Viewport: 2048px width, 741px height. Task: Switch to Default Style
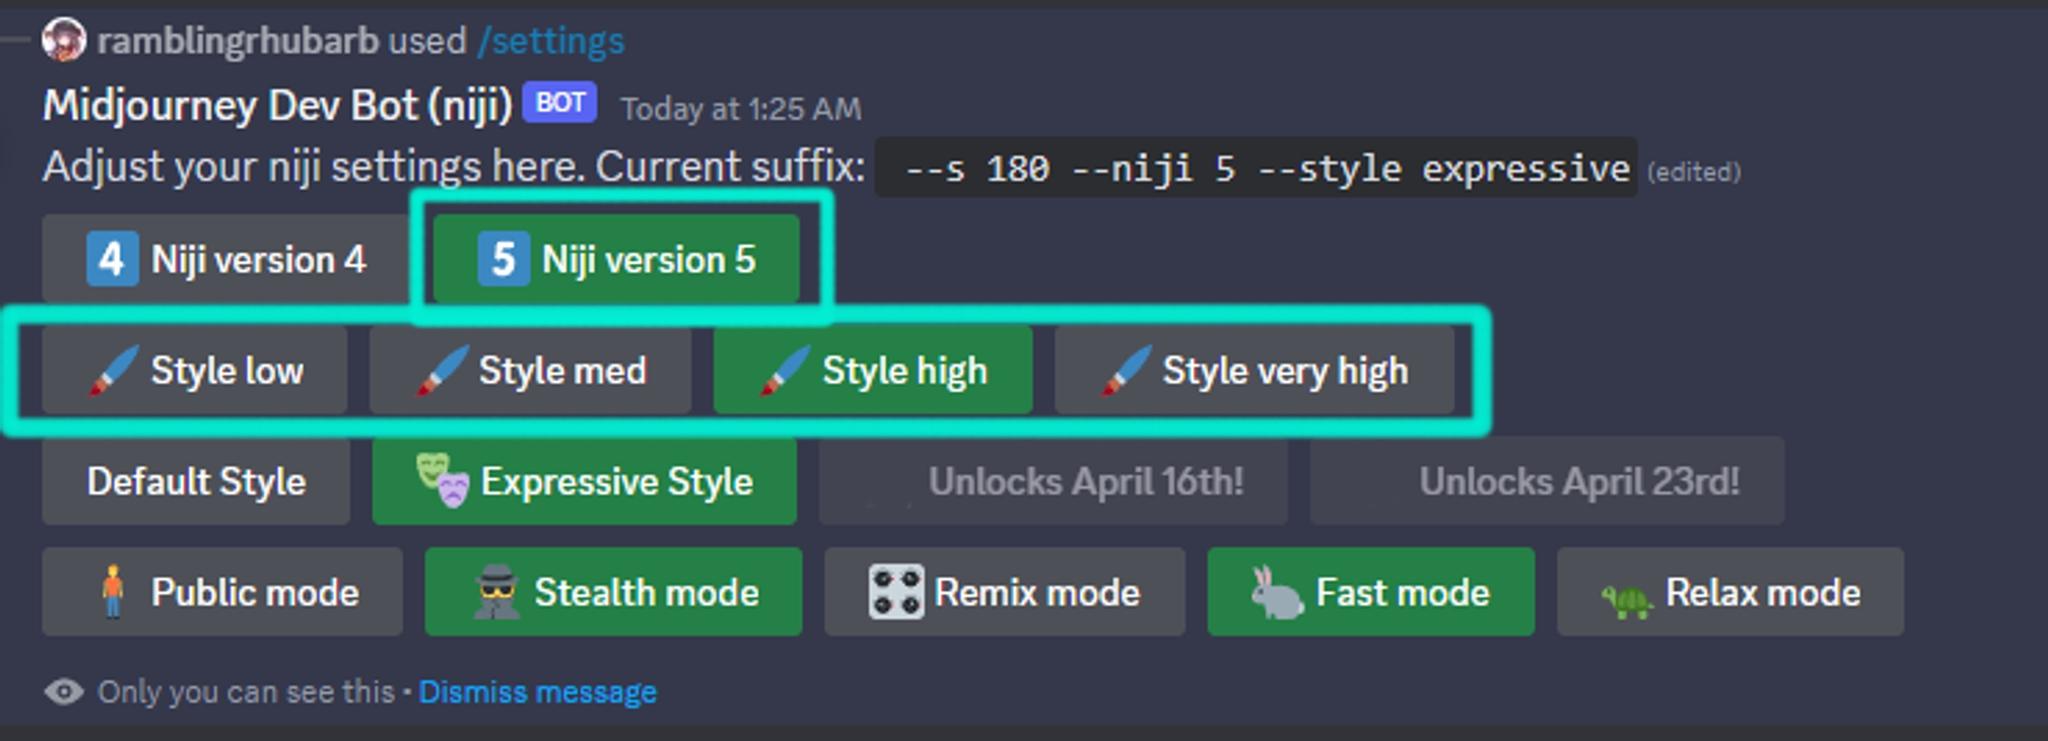196,481
